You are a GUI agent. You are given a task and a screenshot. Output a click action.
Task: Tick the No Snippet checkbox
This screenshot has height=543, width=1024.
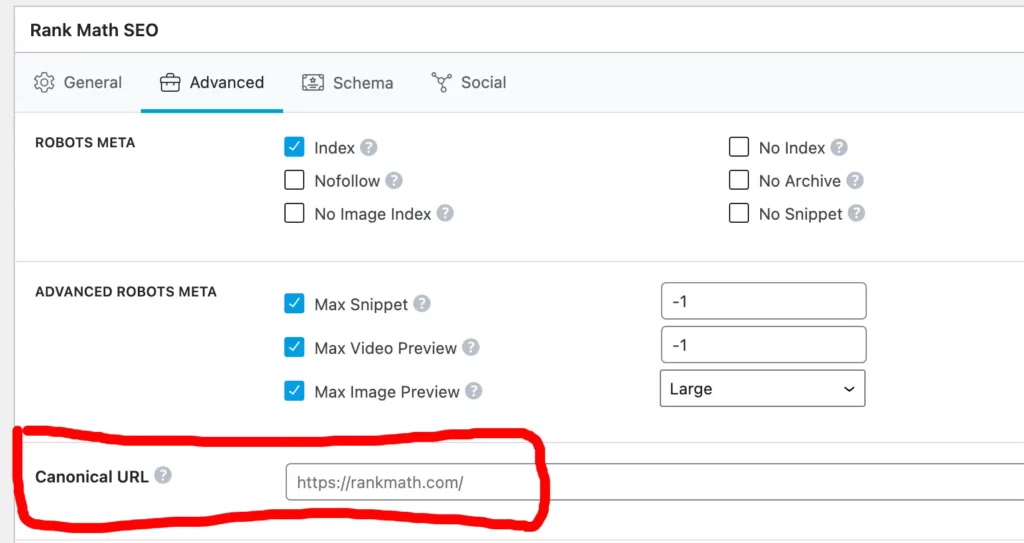739,213
